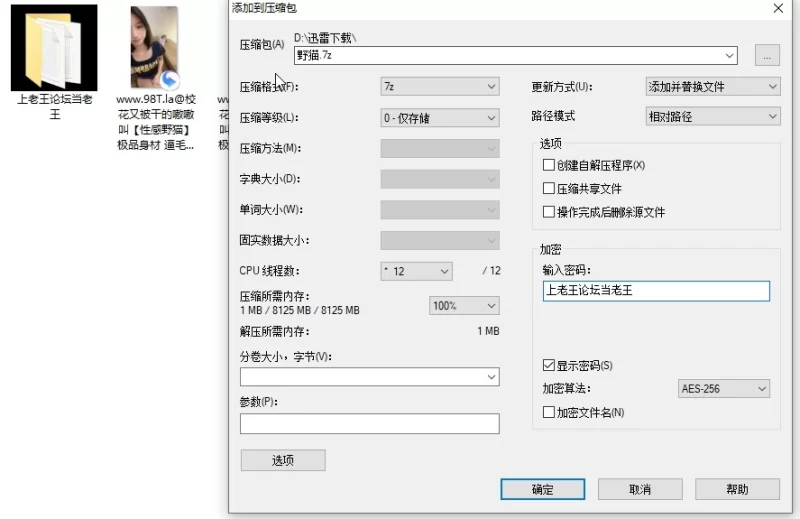Uncheck the 显示密码 checkbox
Screen dimensions: 800x519
(549, 365)
